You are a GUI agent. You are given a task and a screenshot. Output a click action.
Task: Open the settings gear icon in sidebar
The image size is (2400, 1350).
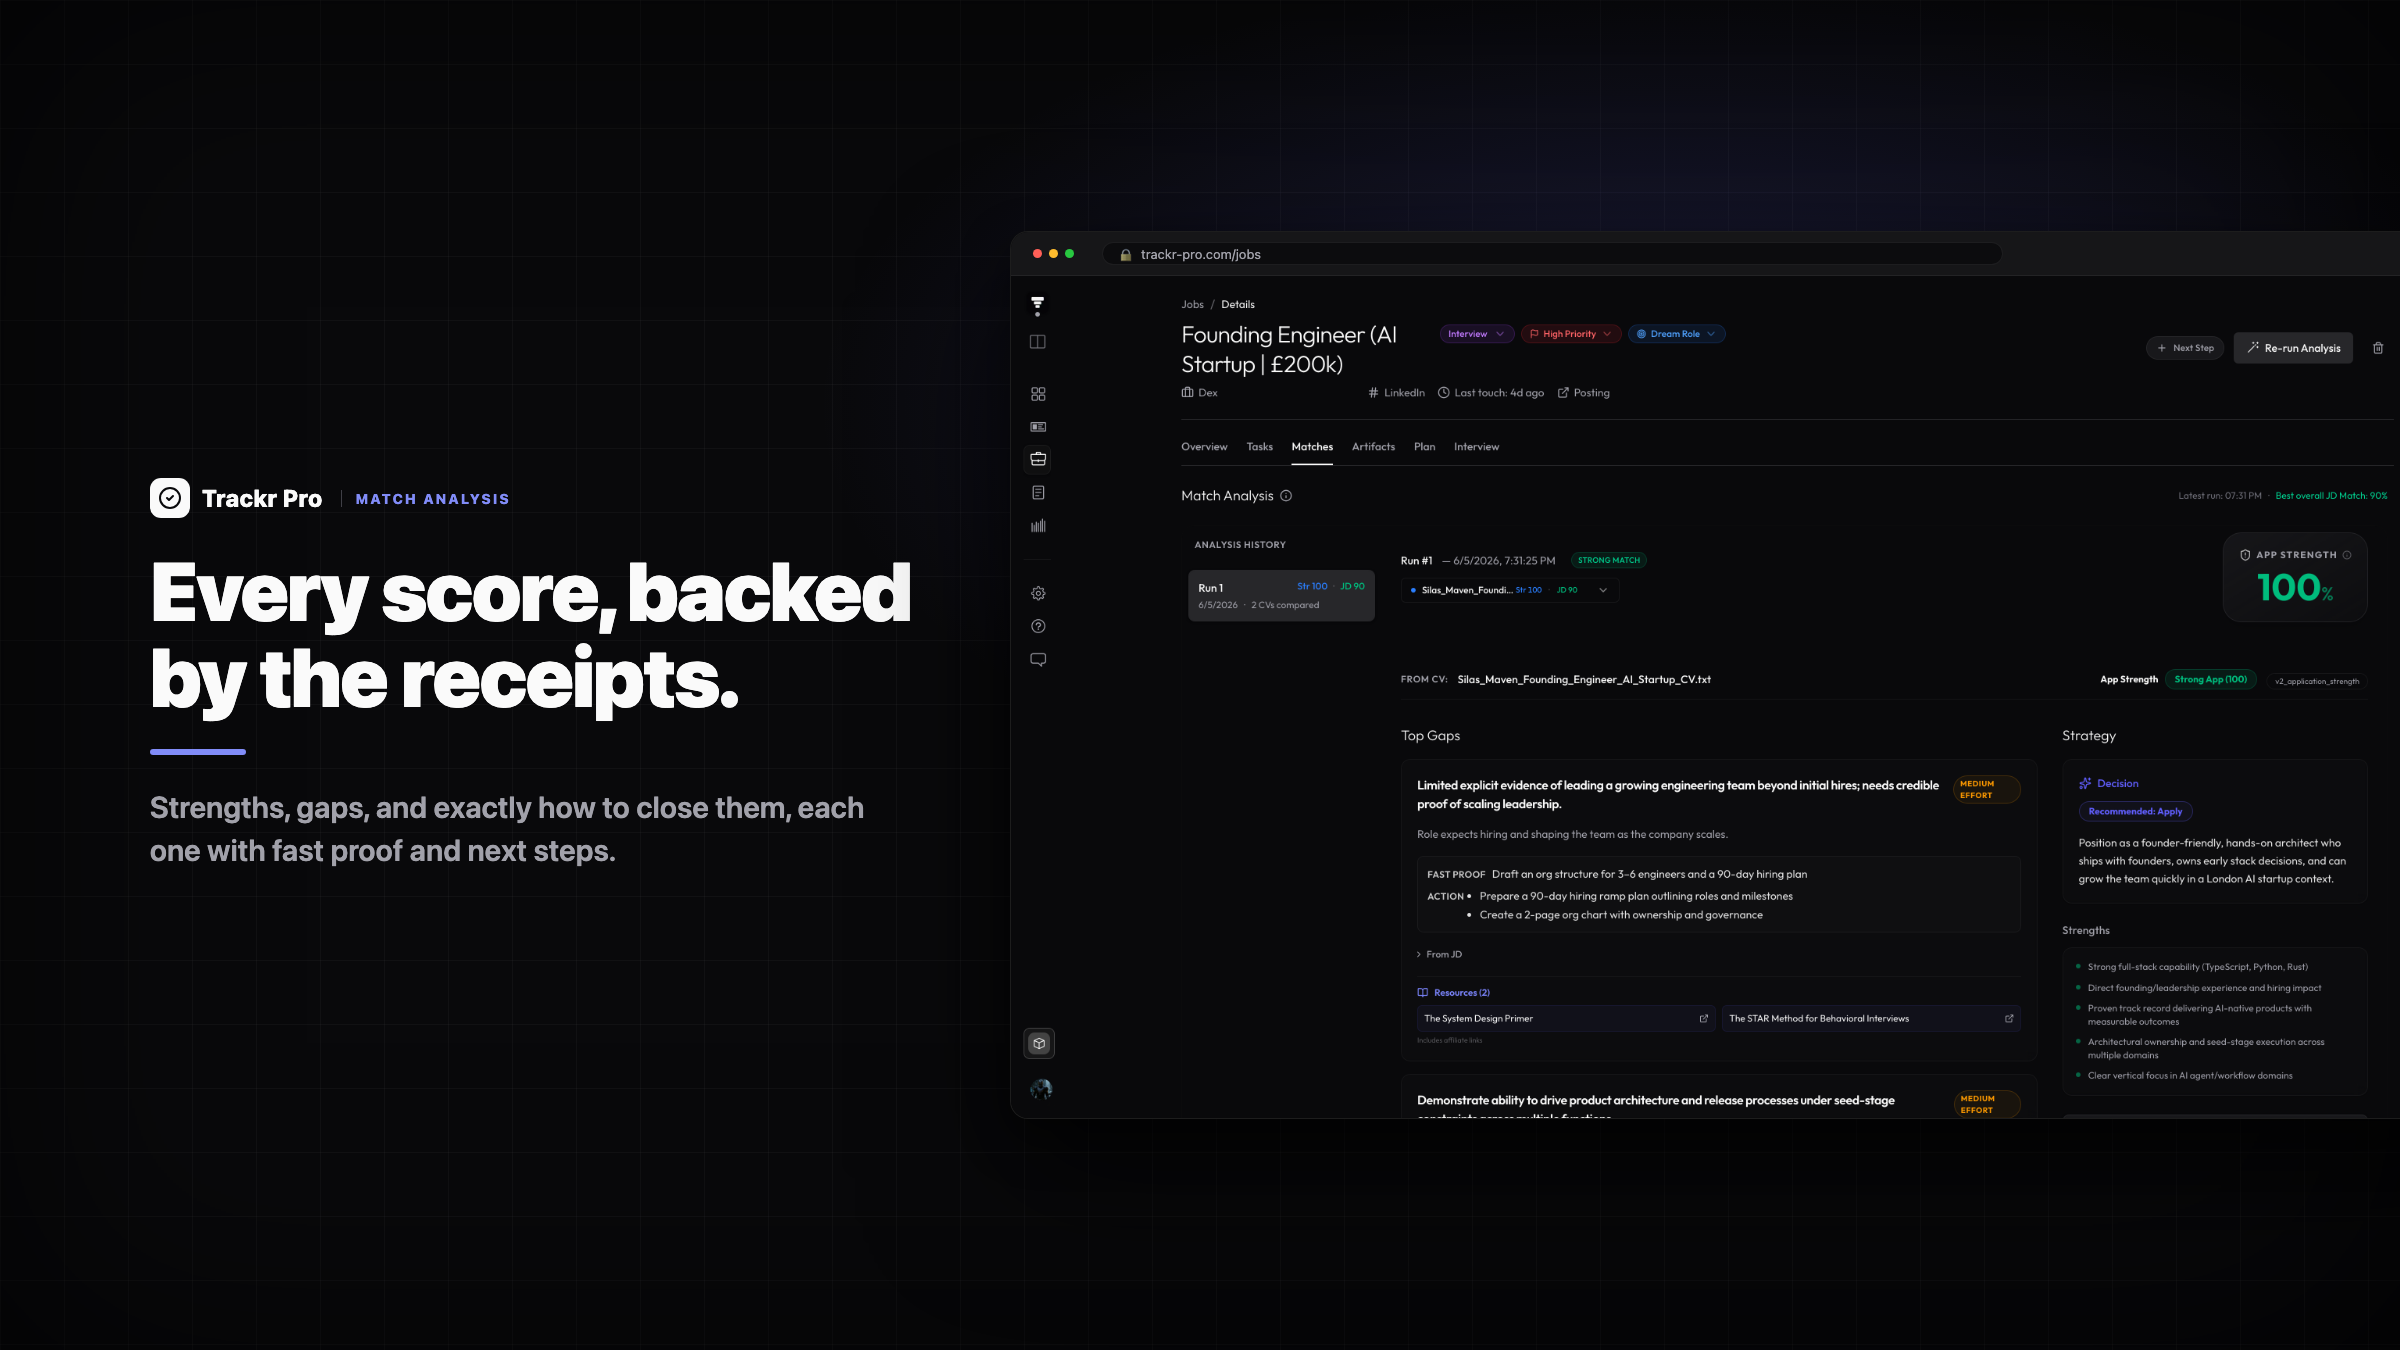pos(1038,594)
